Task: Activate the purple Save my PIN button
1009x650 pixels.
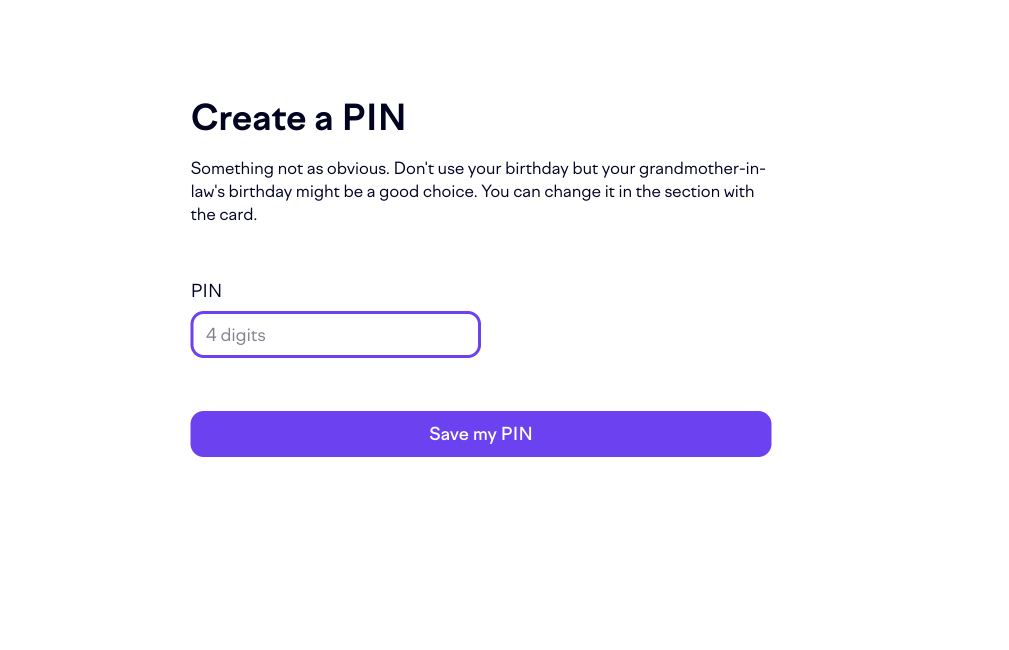Action: 480,433
